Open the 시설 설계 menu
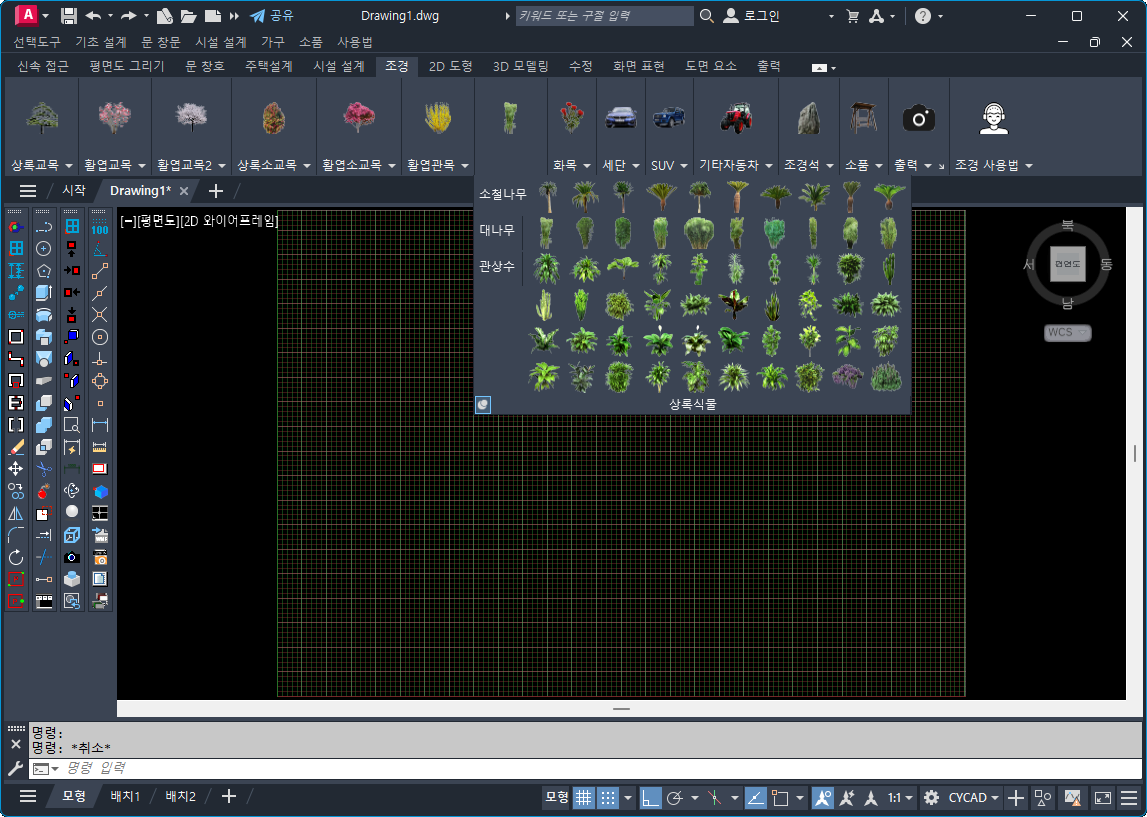 click(x=220, y=42)
